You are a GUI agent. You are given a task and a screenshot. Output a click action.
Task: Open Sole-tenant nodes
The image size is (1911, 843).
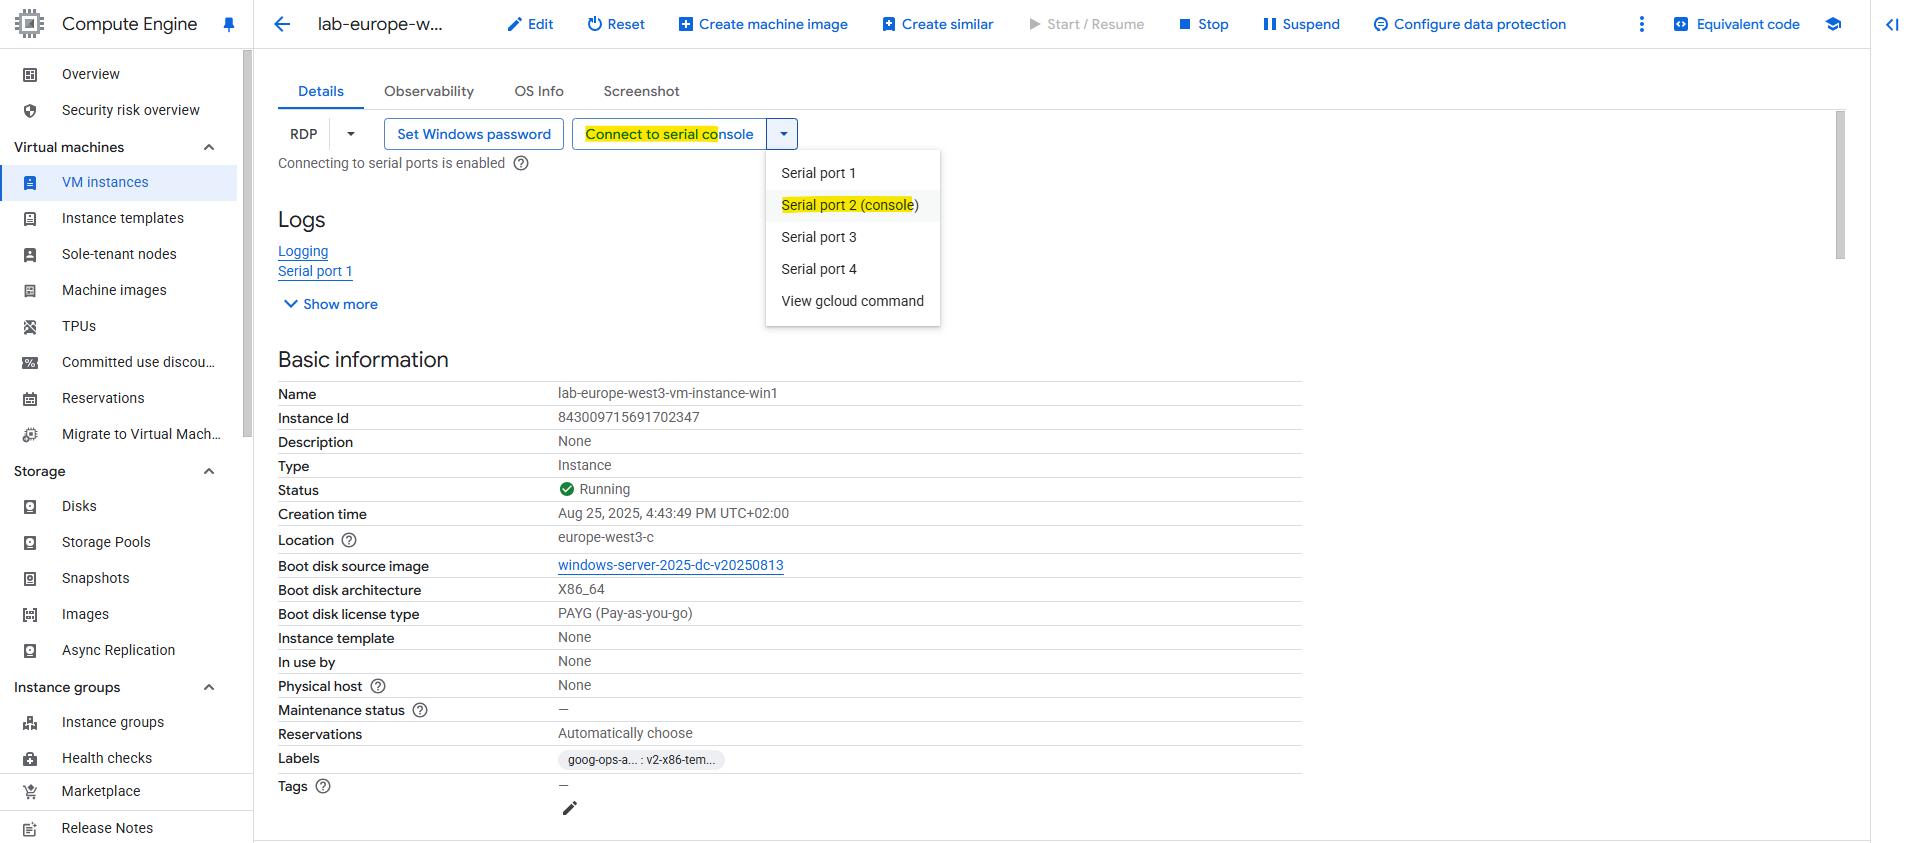coord(118,254)
